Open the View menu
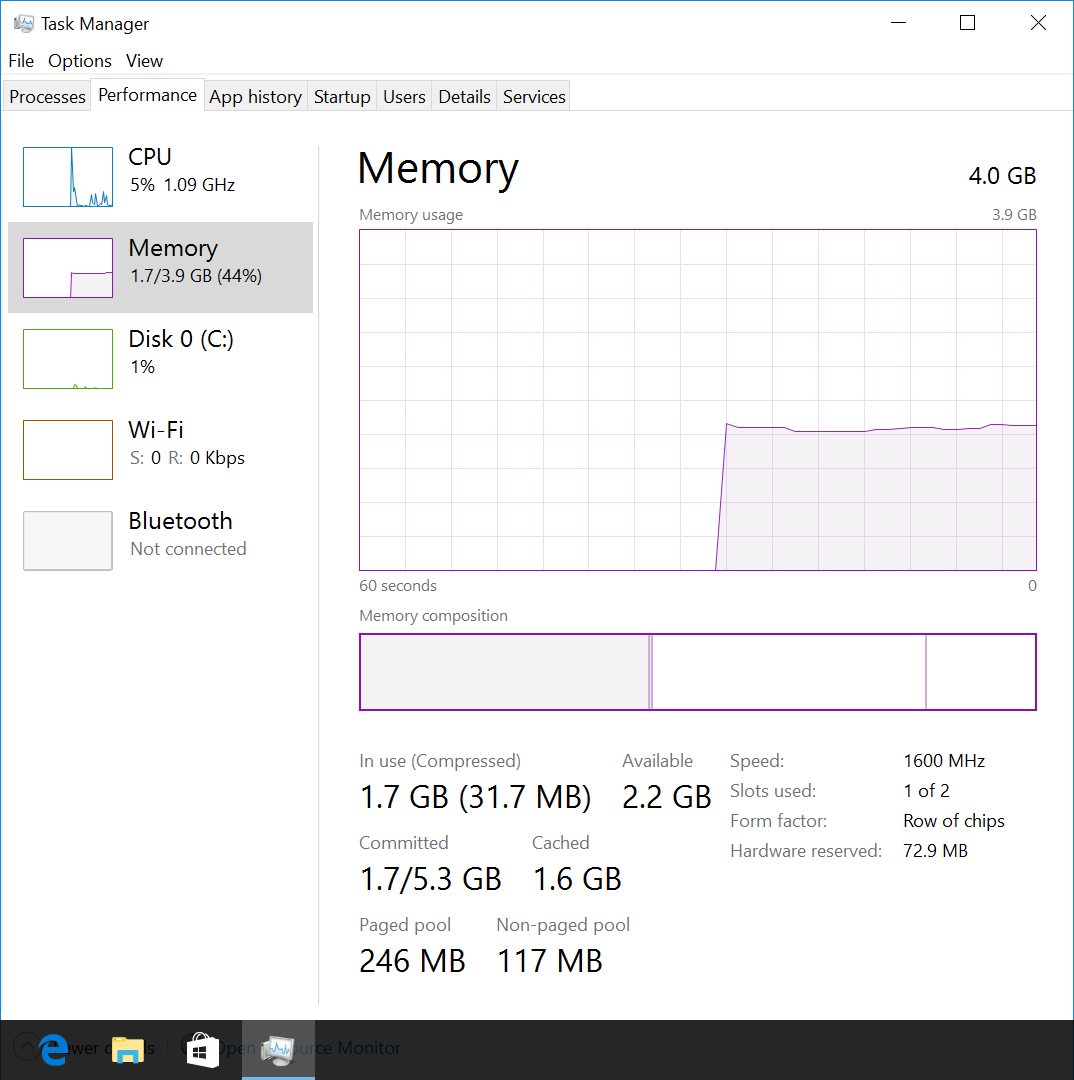1074x1080 pixels. click(144, 61)
